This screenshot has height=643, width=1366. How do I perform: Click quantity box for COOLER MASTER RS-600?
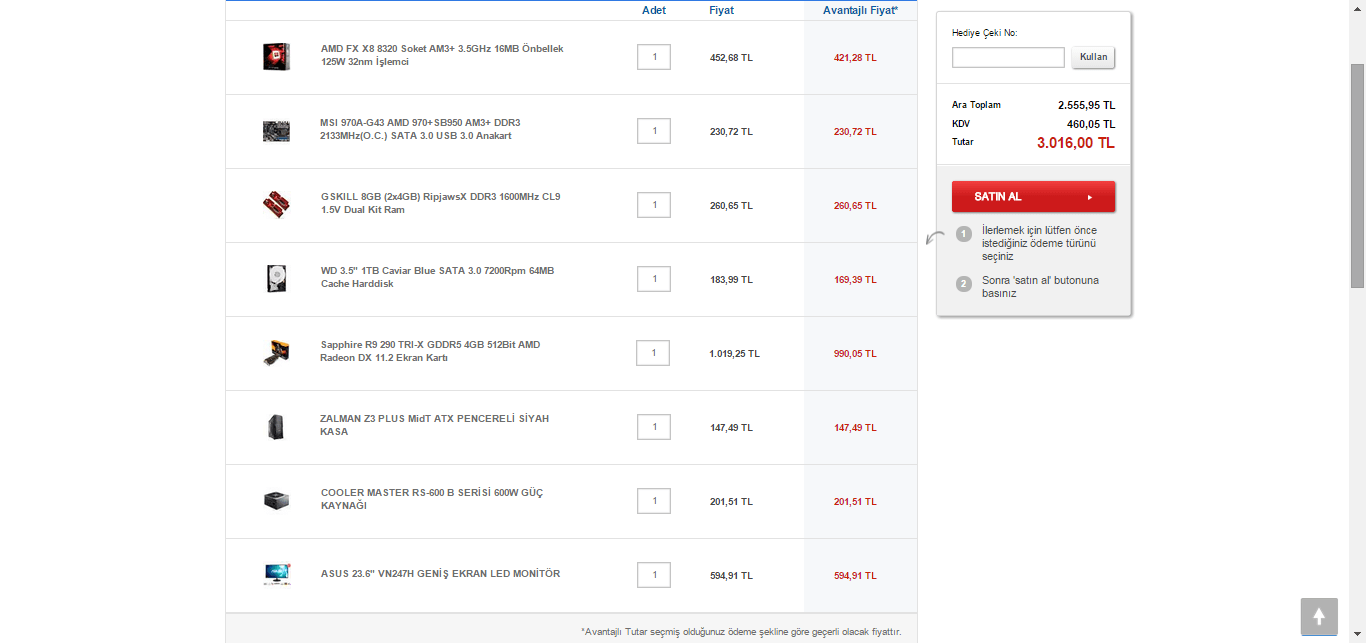click(x=654, y=501)
